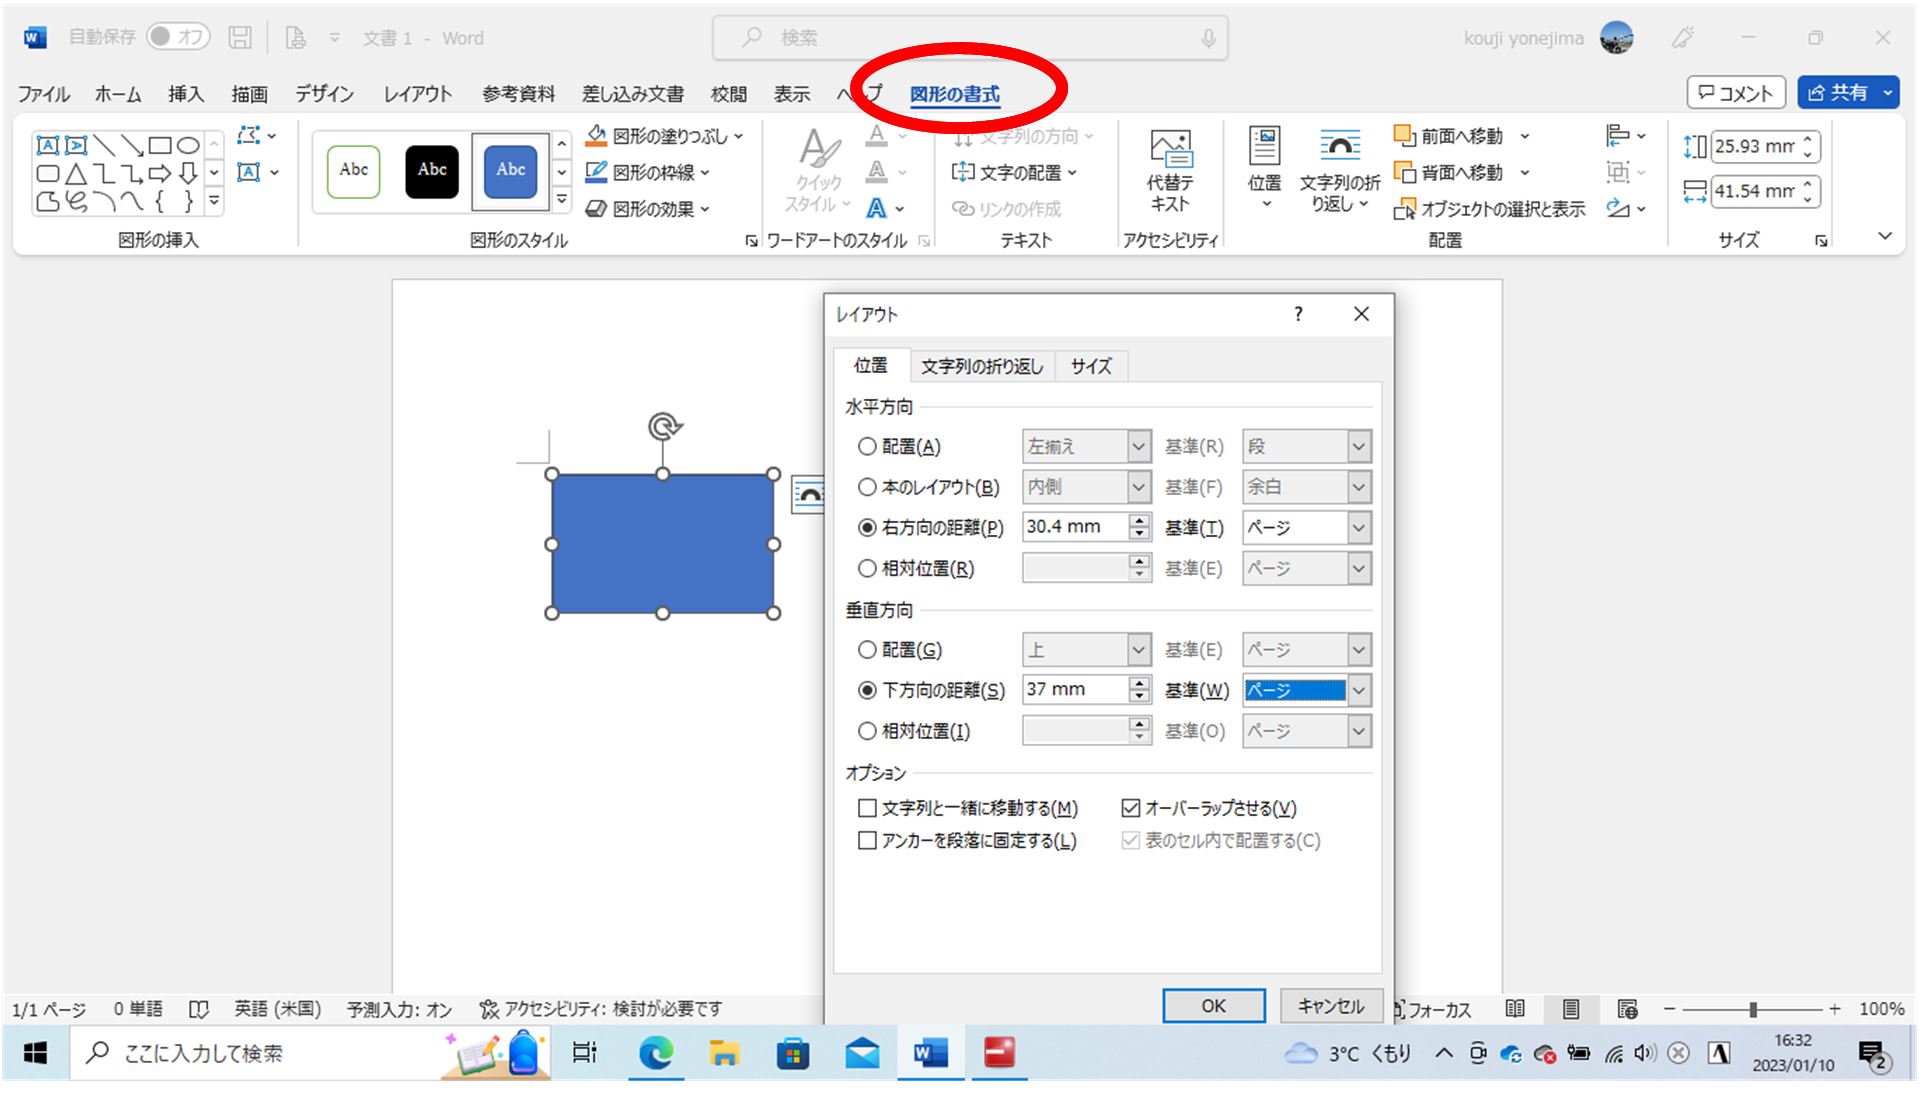The image size is (1927, 1093).
Task: Apply the black filled Abc shape style
Action: click(x=432, y=171)
